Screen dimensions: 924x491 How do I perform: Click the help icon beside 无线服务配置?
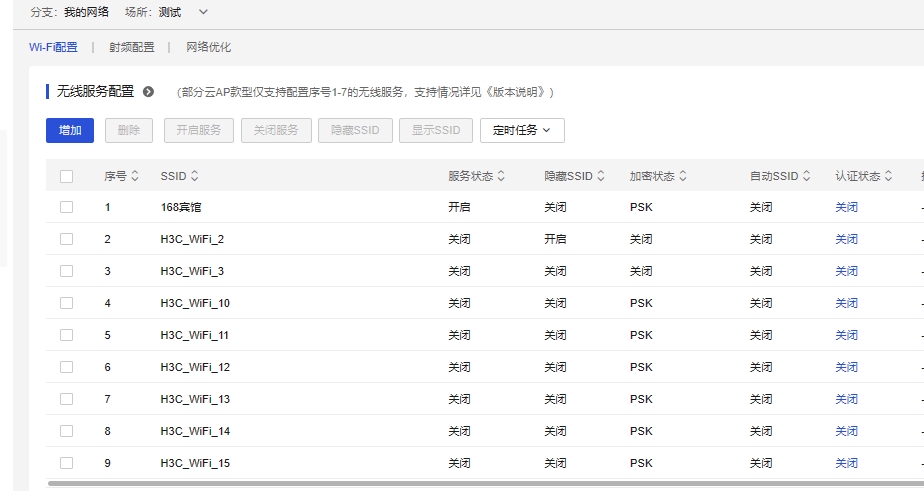click(x=149, y=92)
